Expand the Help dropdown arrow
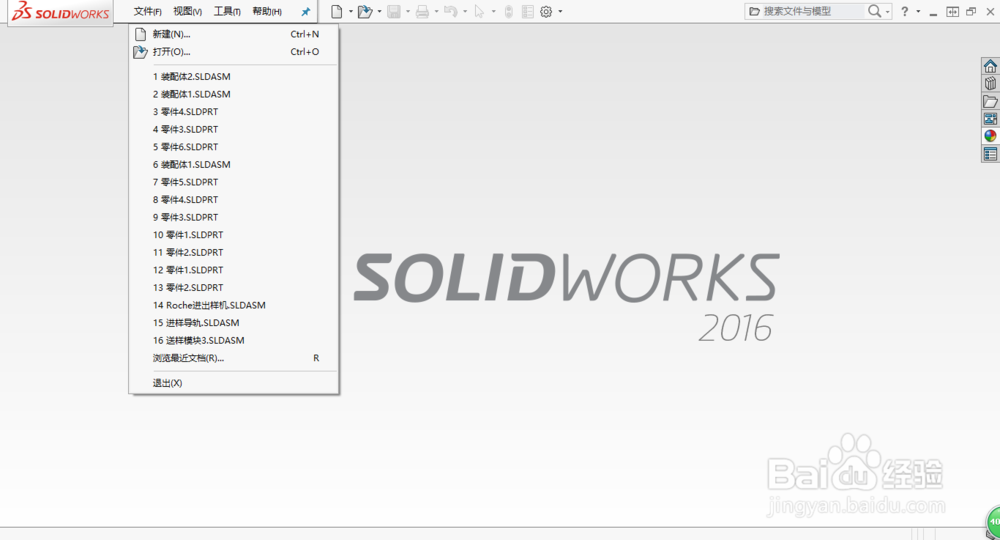 918,11
